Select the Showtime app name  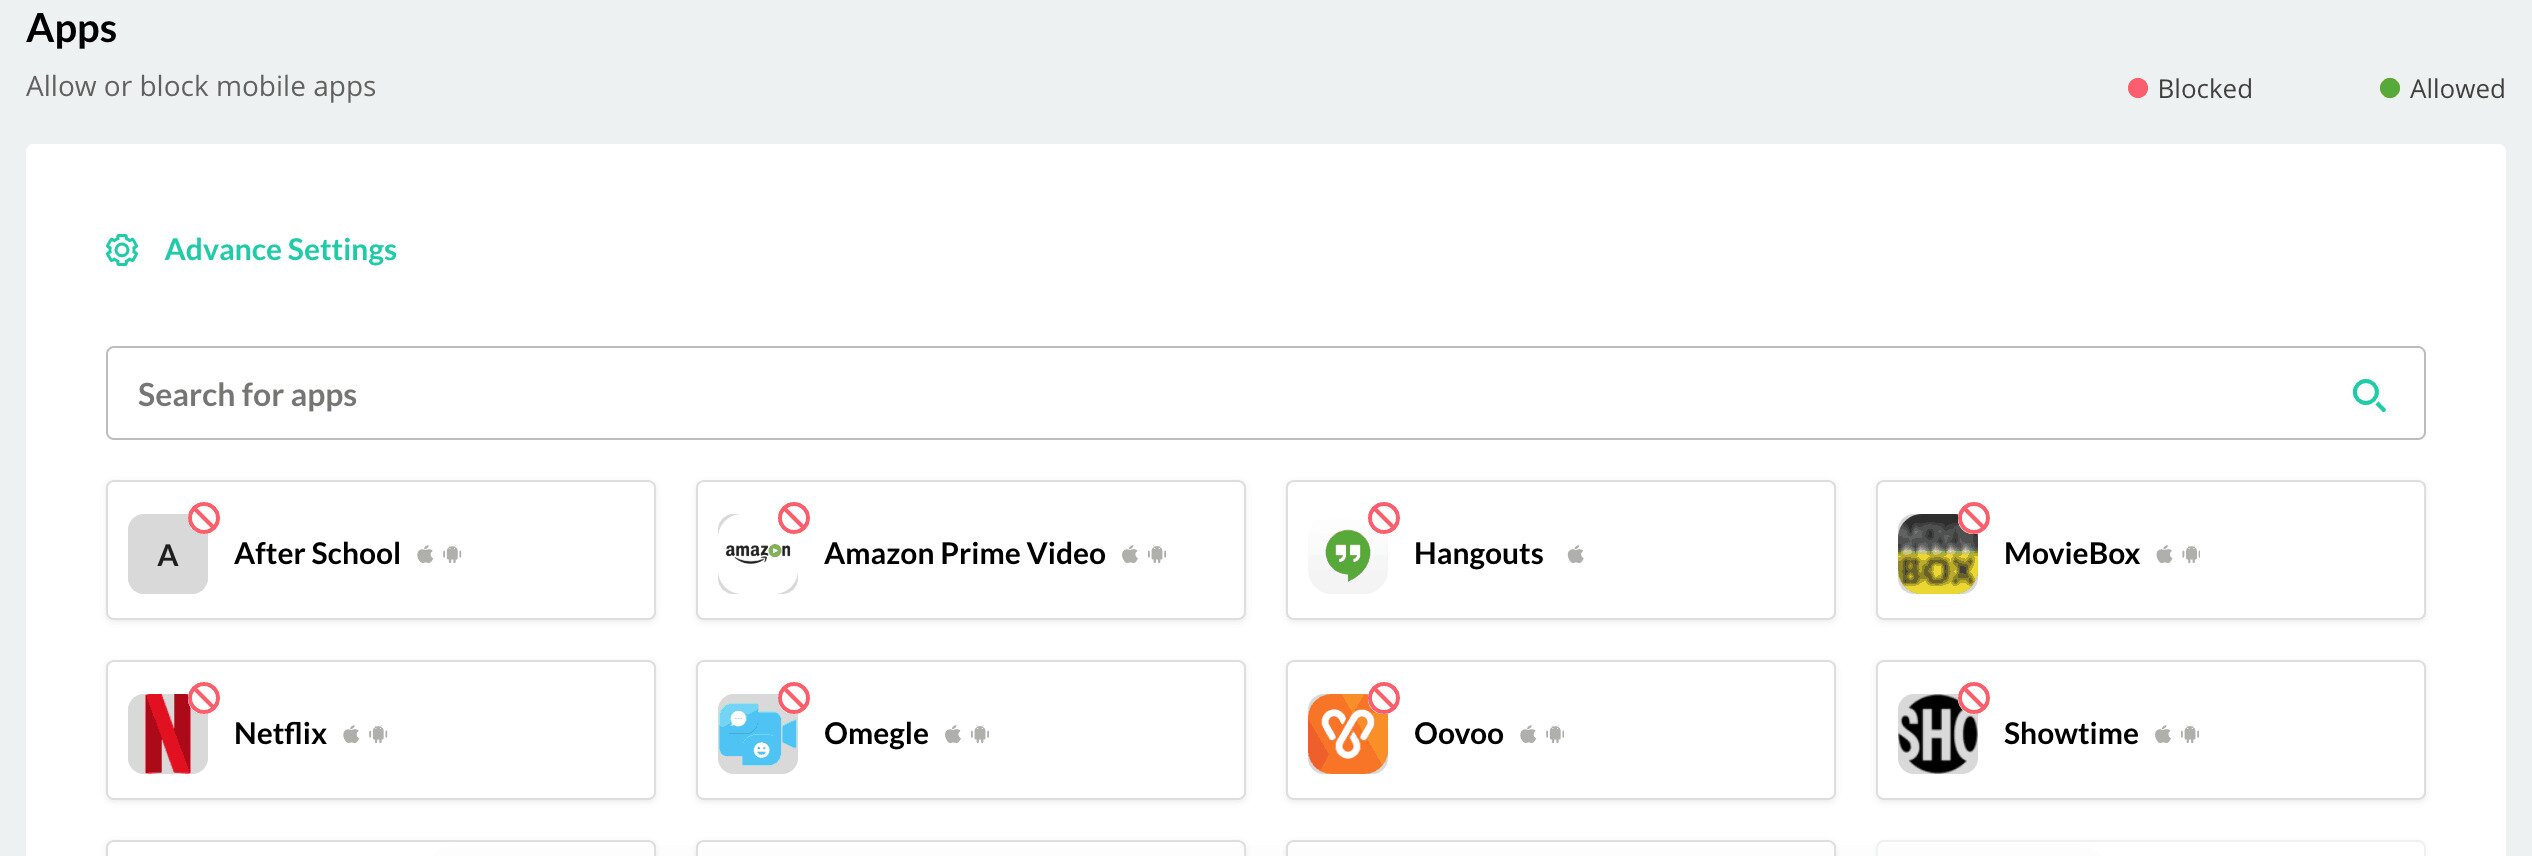coord(2070,734)
